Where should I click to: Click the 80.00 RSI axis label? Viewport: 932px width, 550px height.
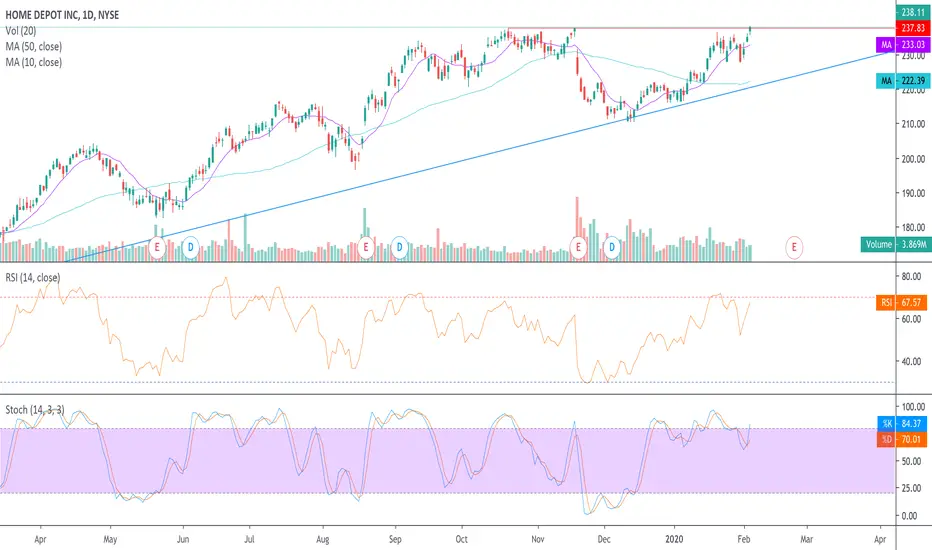click(x=911, y=276)
